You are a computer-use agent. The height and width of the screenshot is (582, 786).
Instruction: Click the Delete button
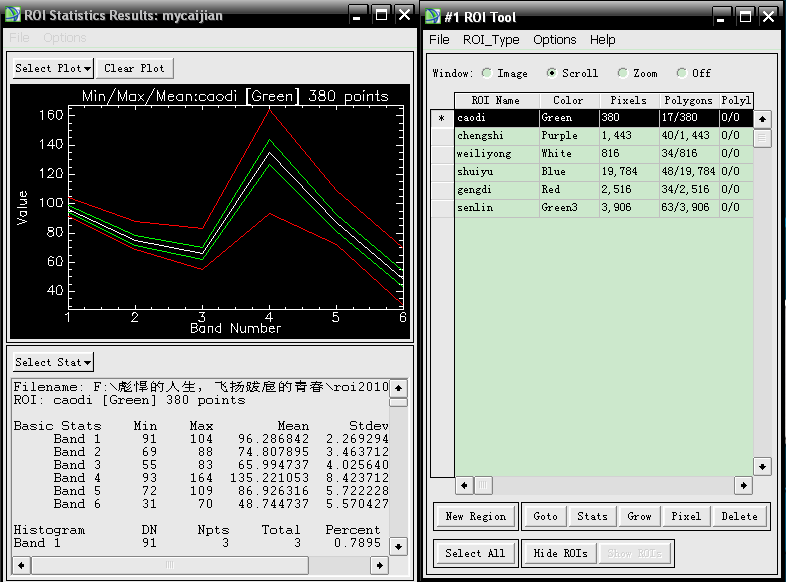point(739,516)
